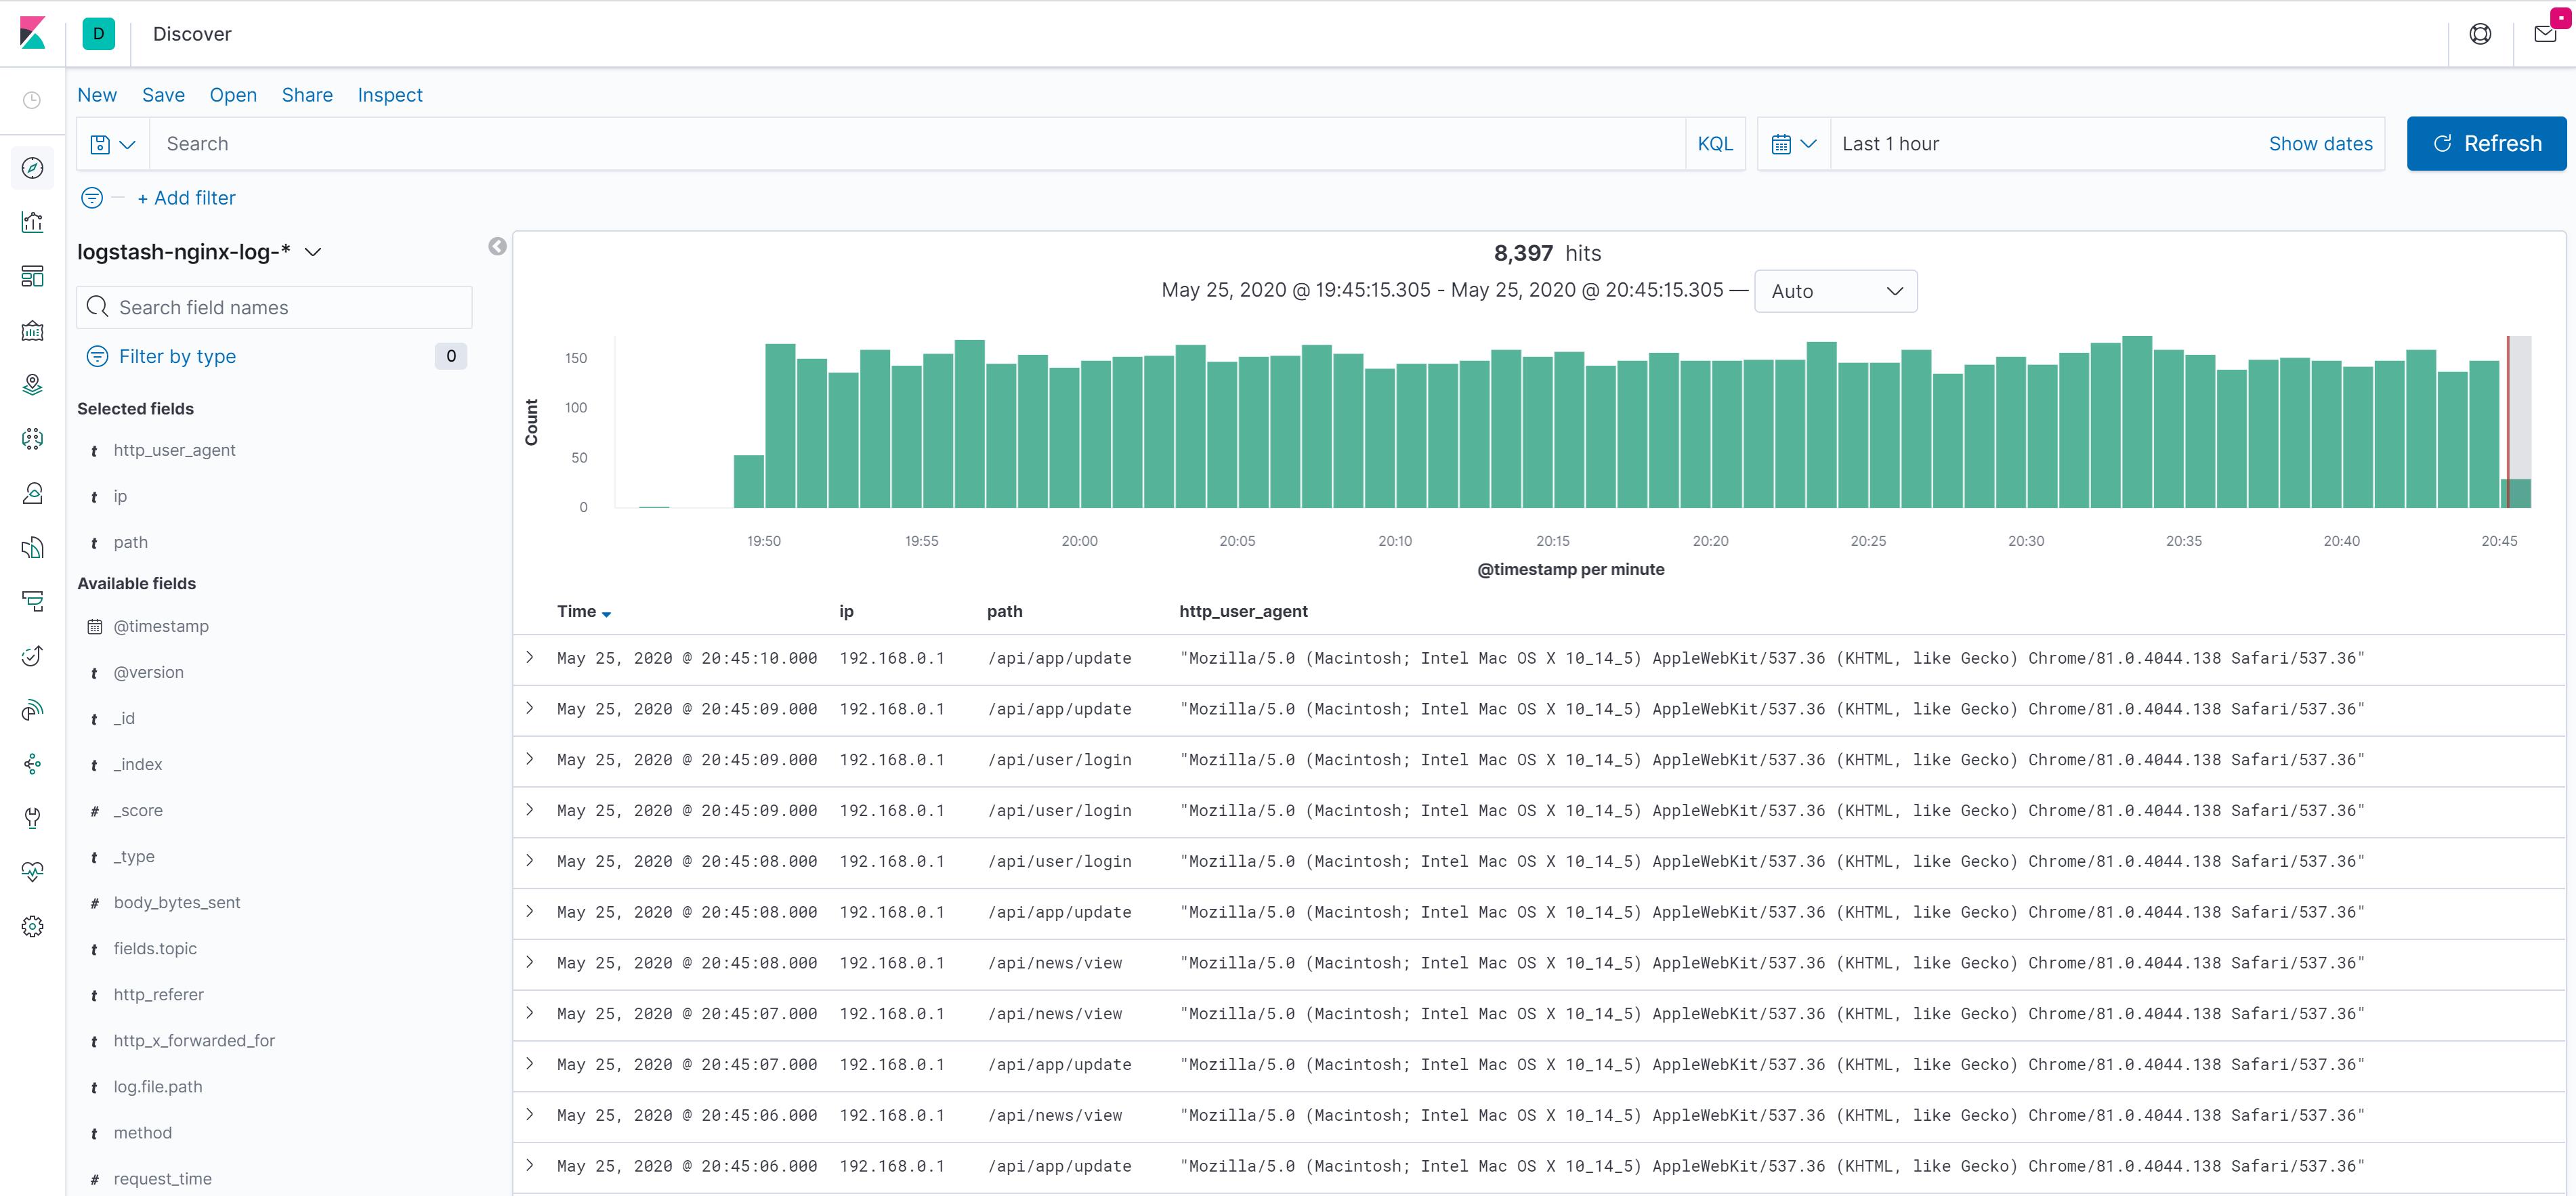Click Save in the Discover menu
Image resolution: width=2576 pixels, height=1196 pixels.
[163, 95]
